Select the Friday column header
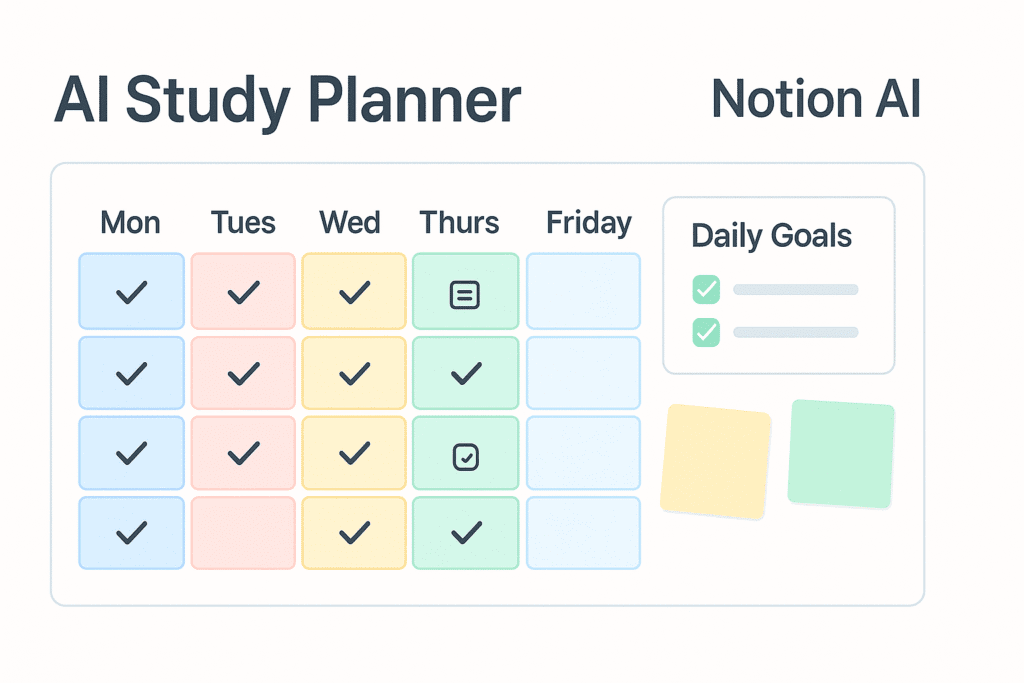The width and height of the screenshot is (1024, 683). [588, 222]
